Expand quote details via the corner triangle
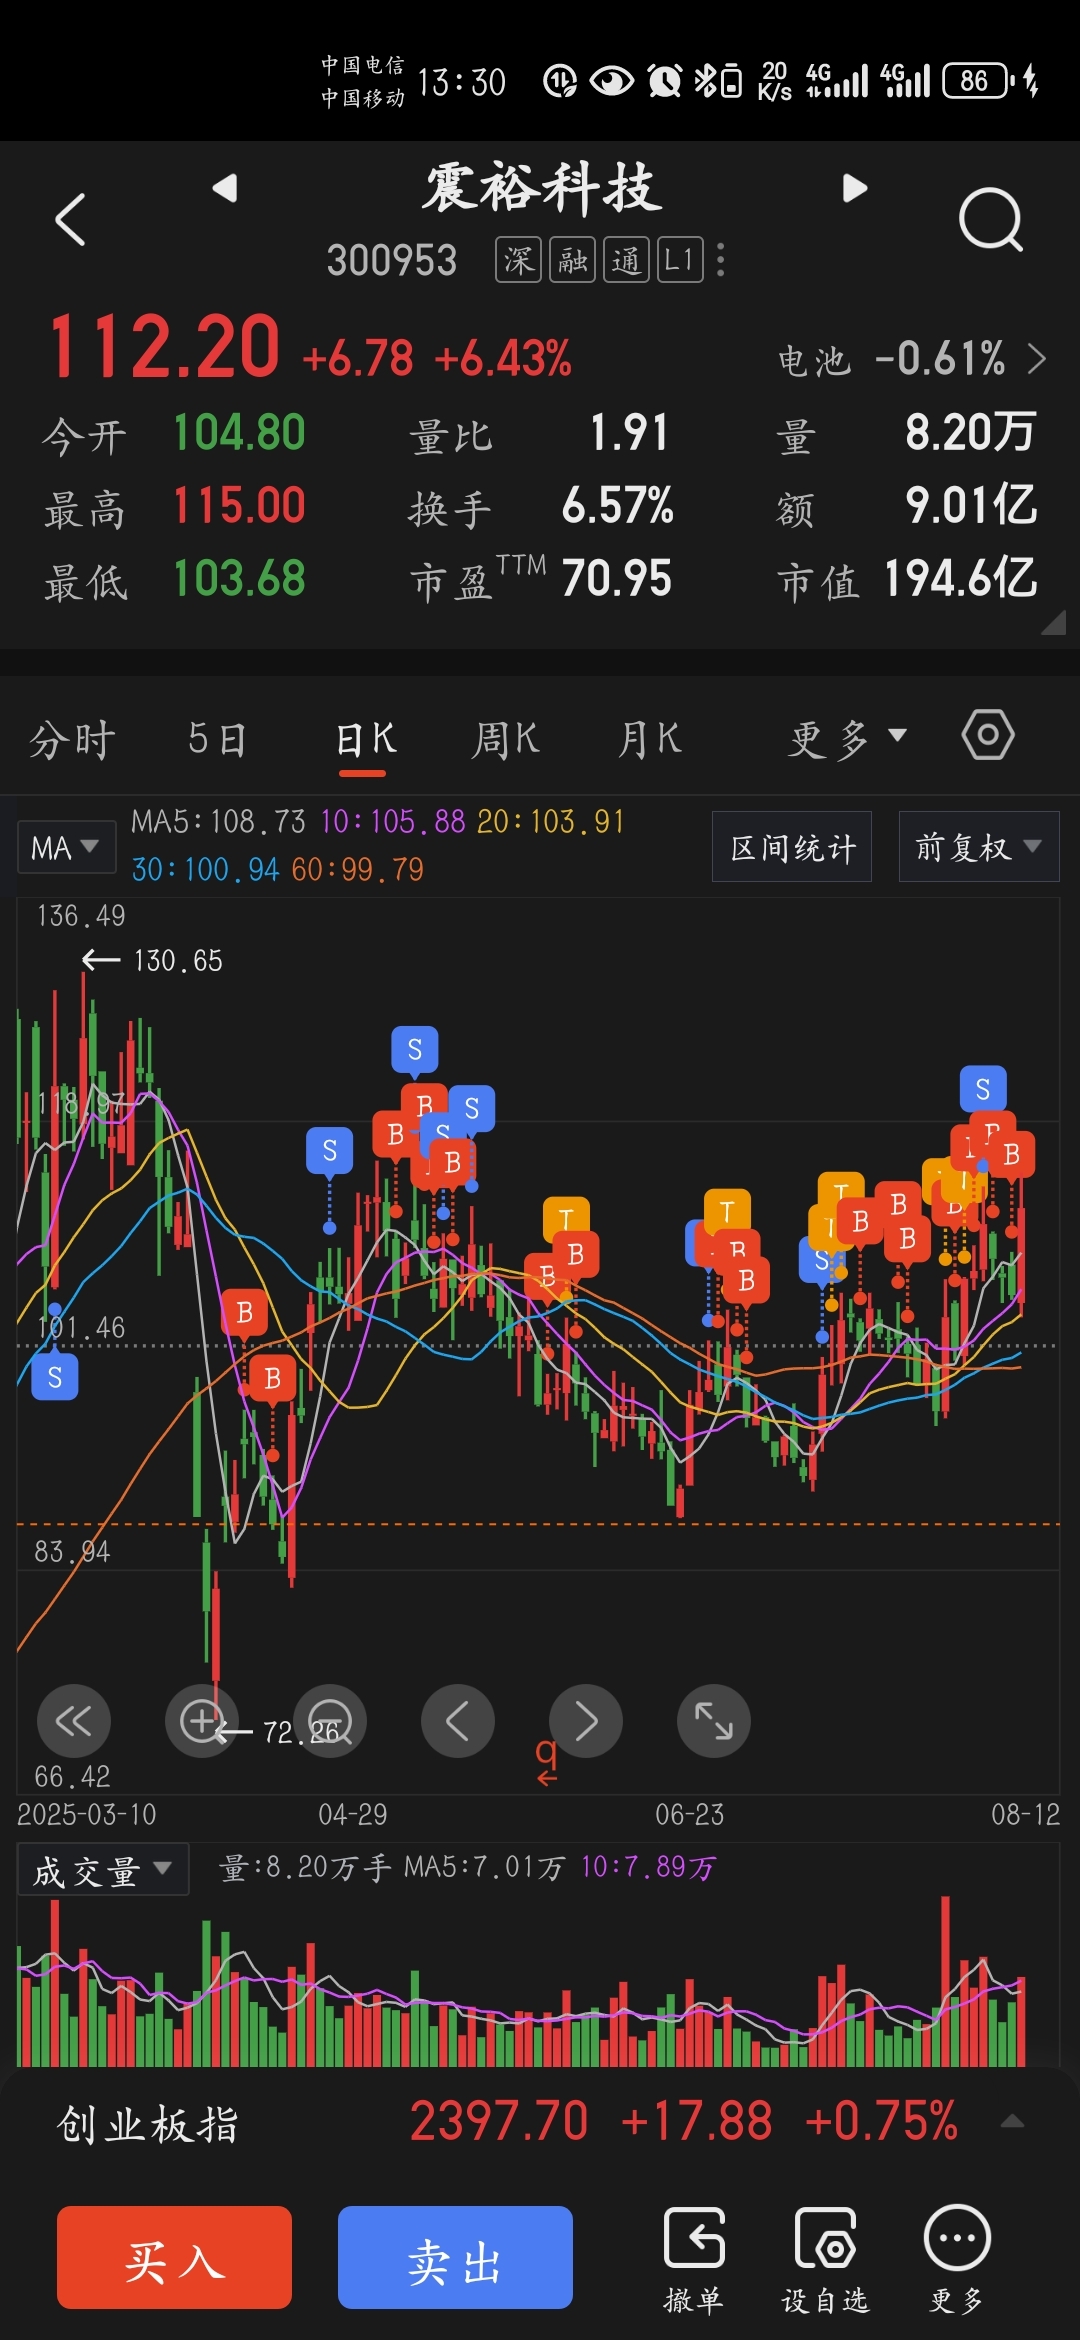 coord(1053,623)
